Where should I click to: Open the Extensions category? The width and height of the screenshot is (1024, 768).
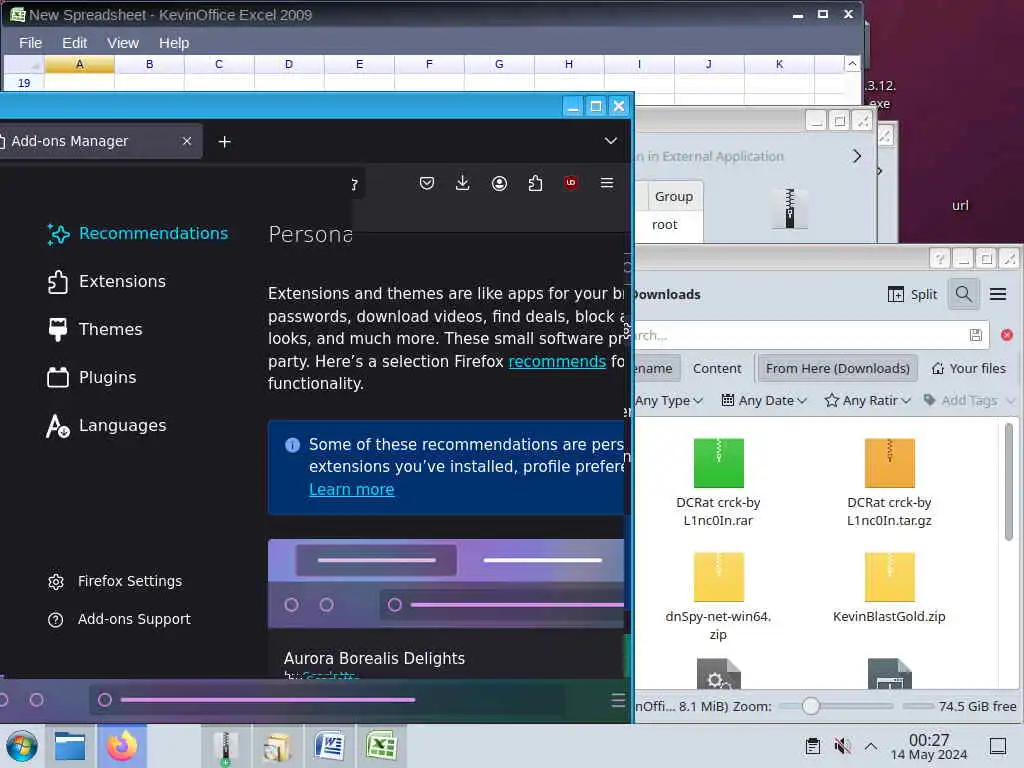click(106, 281)
